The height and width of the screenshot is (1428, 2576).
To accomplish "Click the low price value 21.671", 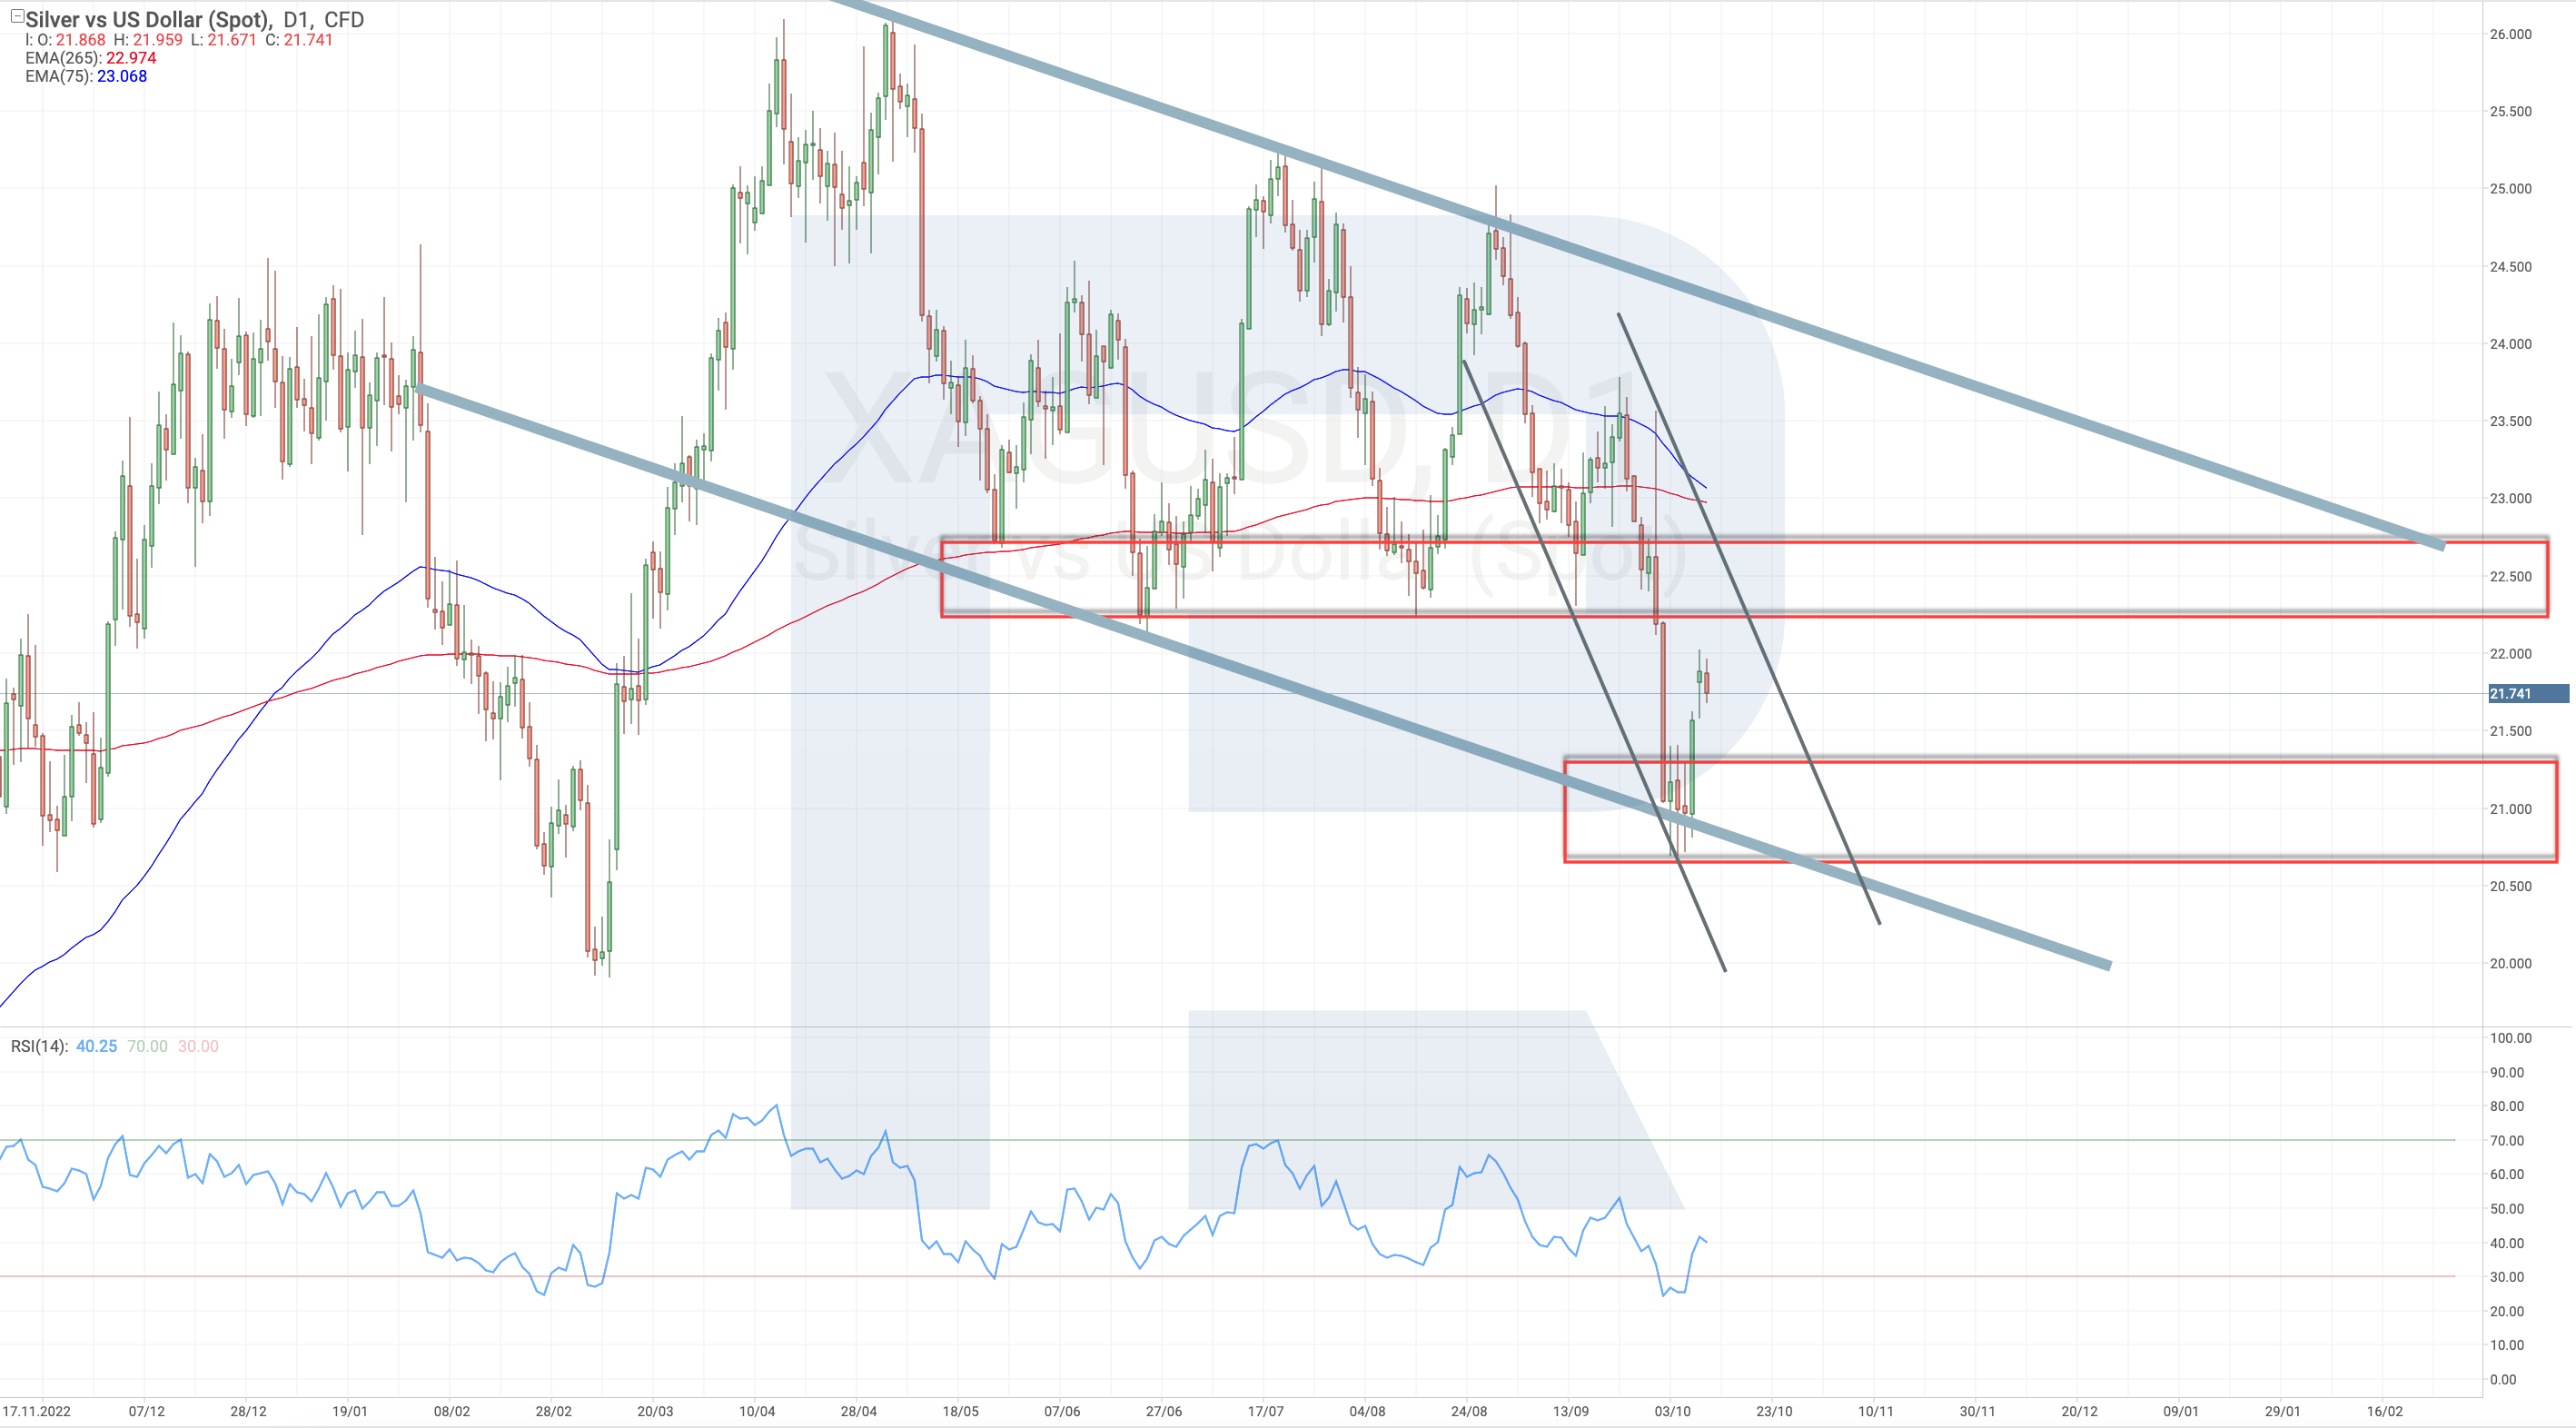I will click(x=231, y=40).
